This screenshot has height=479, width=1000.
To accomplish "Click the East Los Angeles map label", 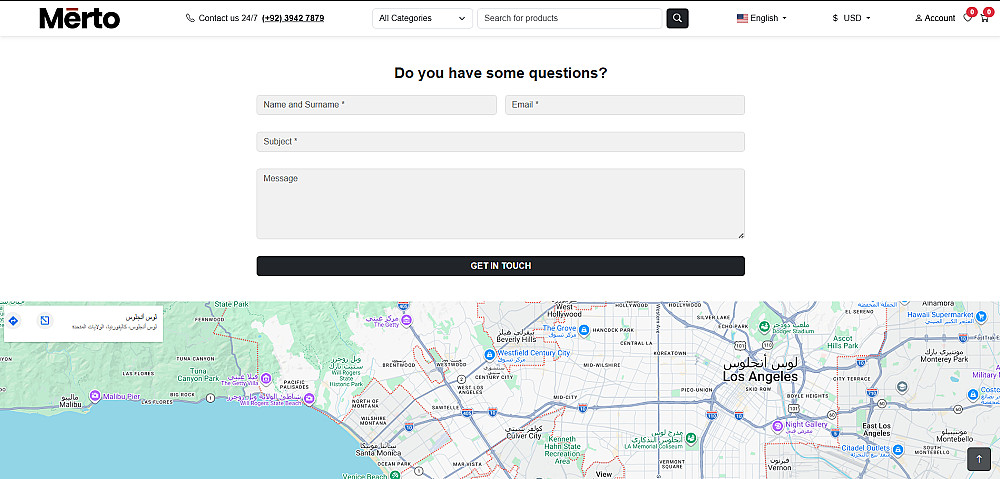I will pyautogui.click(x=876, y=429).
